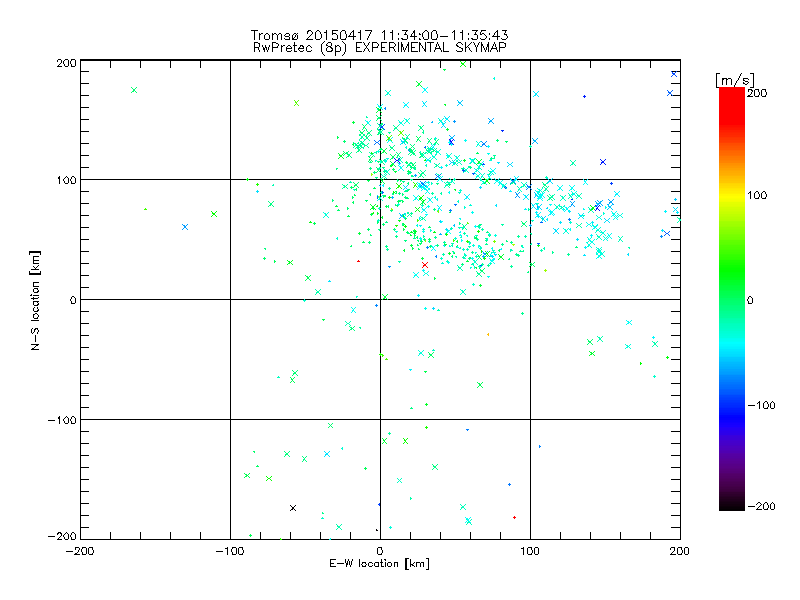
Task: Select the black cross marker in the skymap
Action: [x=293, y=508]
